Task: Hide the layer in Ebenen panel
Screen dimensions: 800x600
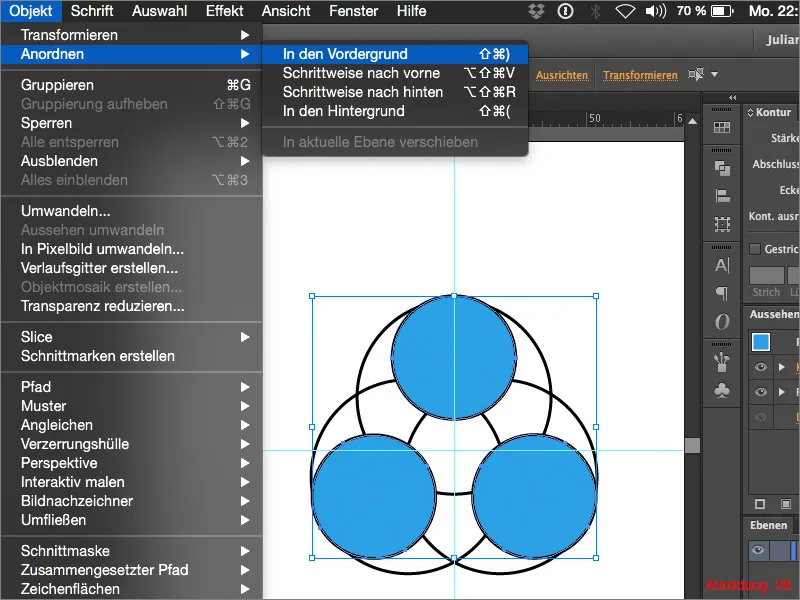Action: pyautogui.click(x=758, y=550)
